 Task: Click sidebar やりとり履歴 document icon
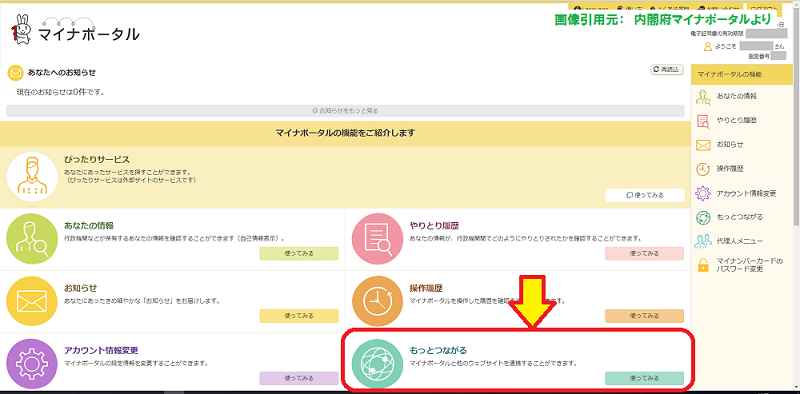coord(703,121)
